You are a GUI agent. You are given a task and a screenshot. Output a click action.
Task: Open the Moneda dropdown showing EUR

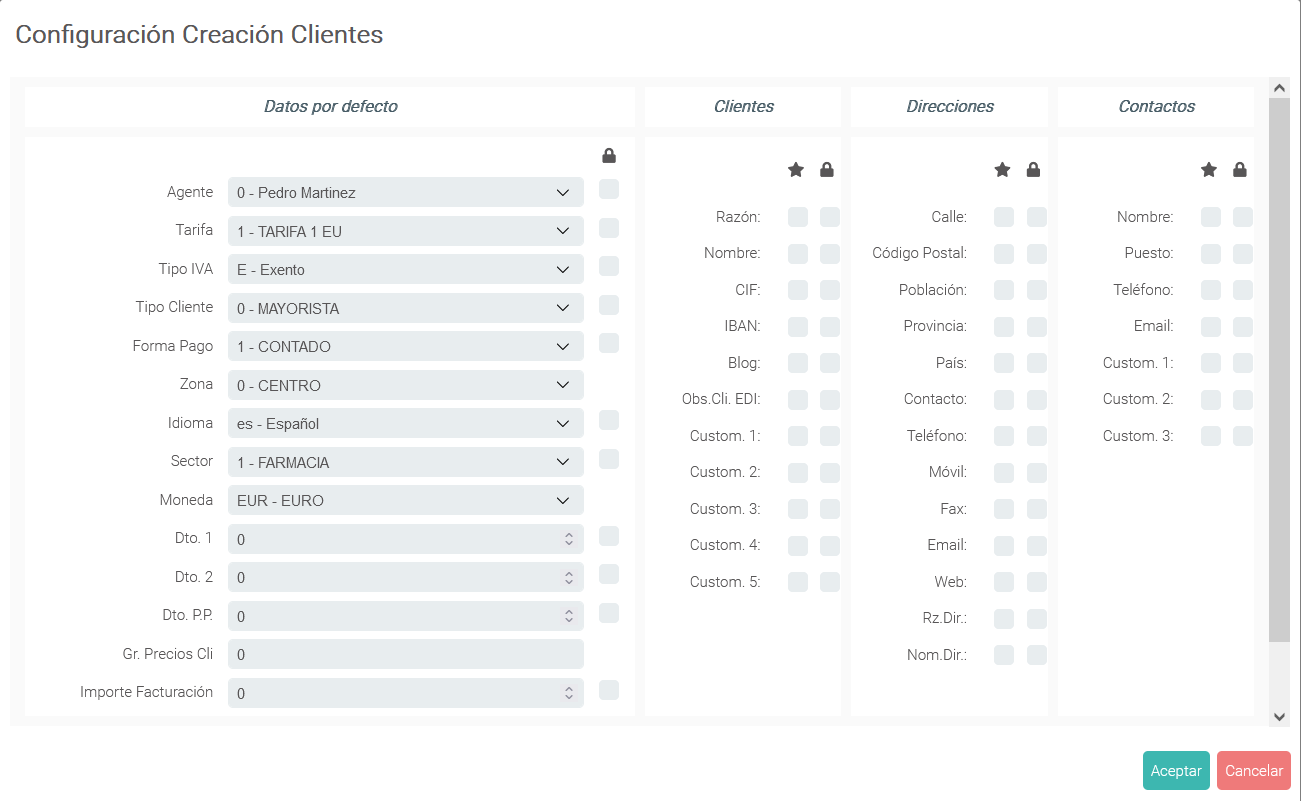click(406, 500)
